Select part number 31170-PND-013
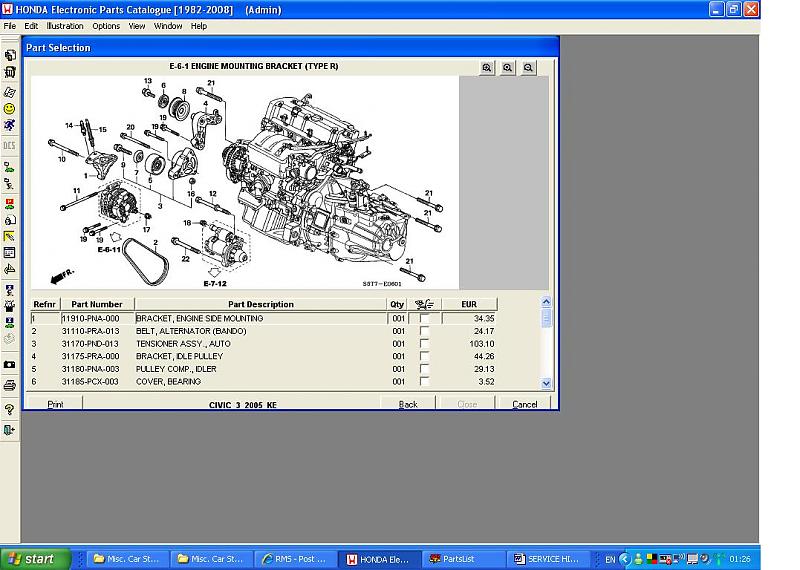The width and height of the screenshot is (800, 570). click(90, 343)
